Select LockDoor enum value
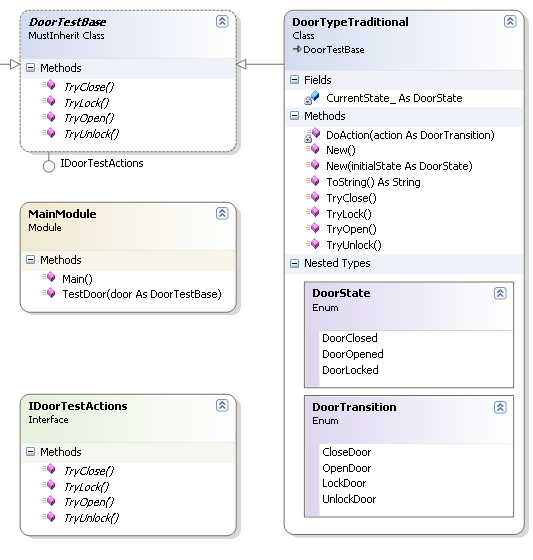 click(344, 483)
